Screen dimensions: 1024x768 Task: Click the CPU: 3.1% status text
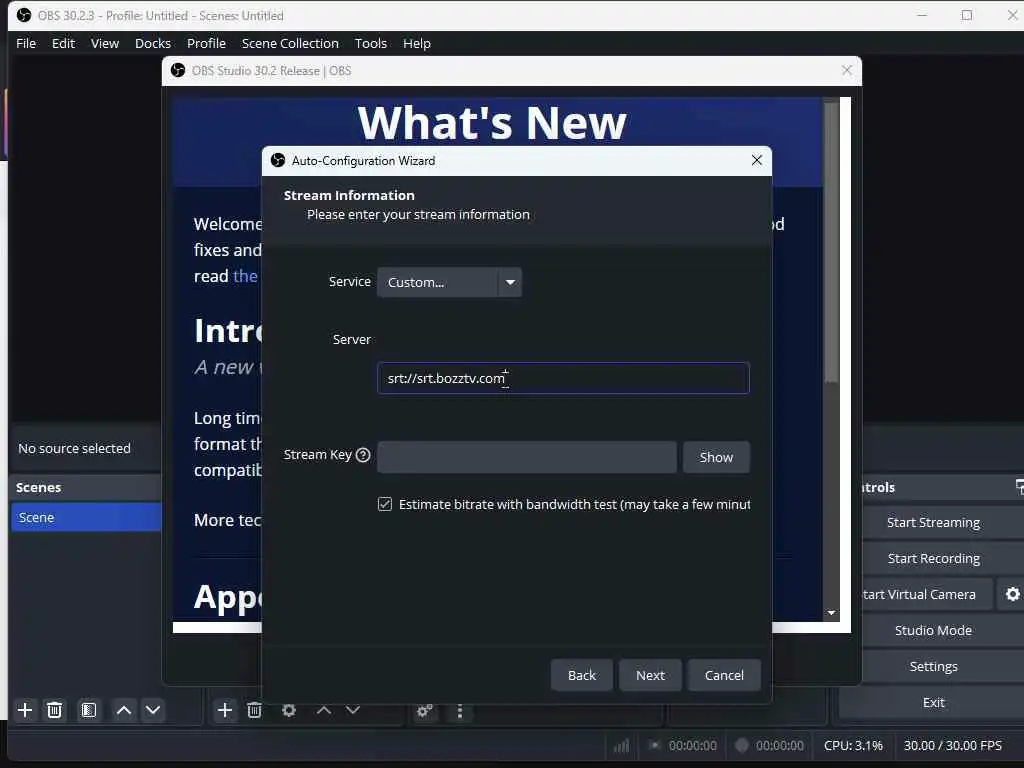point(853,745)
